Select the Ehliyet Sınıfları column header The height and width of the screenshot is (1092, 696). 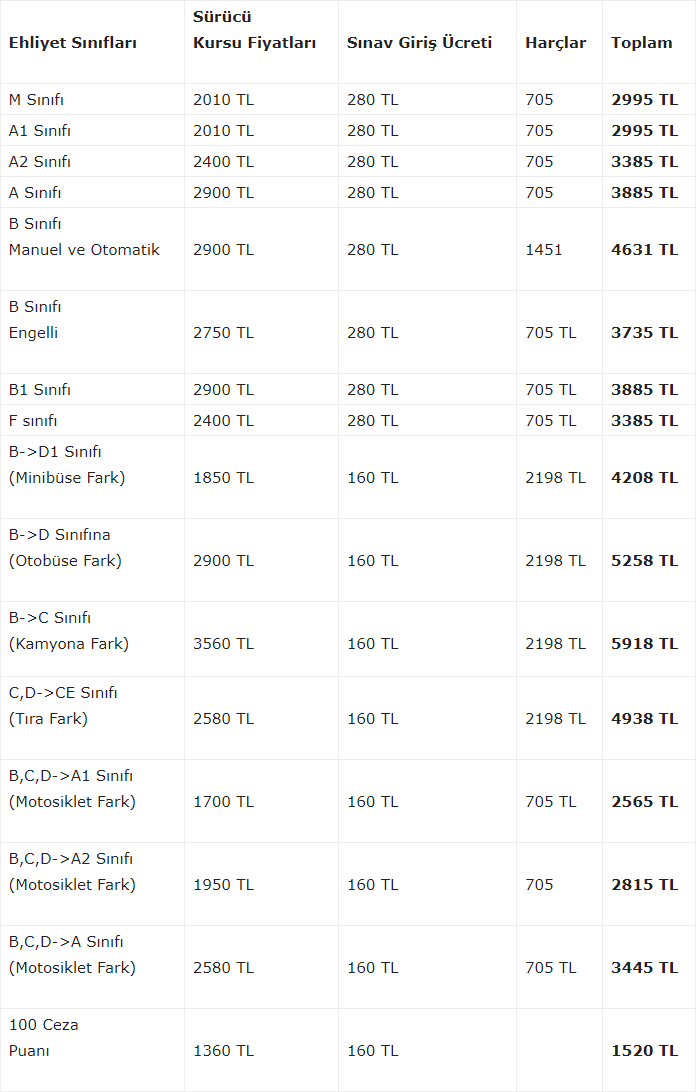pyautogui.click(x=72, y=42)
